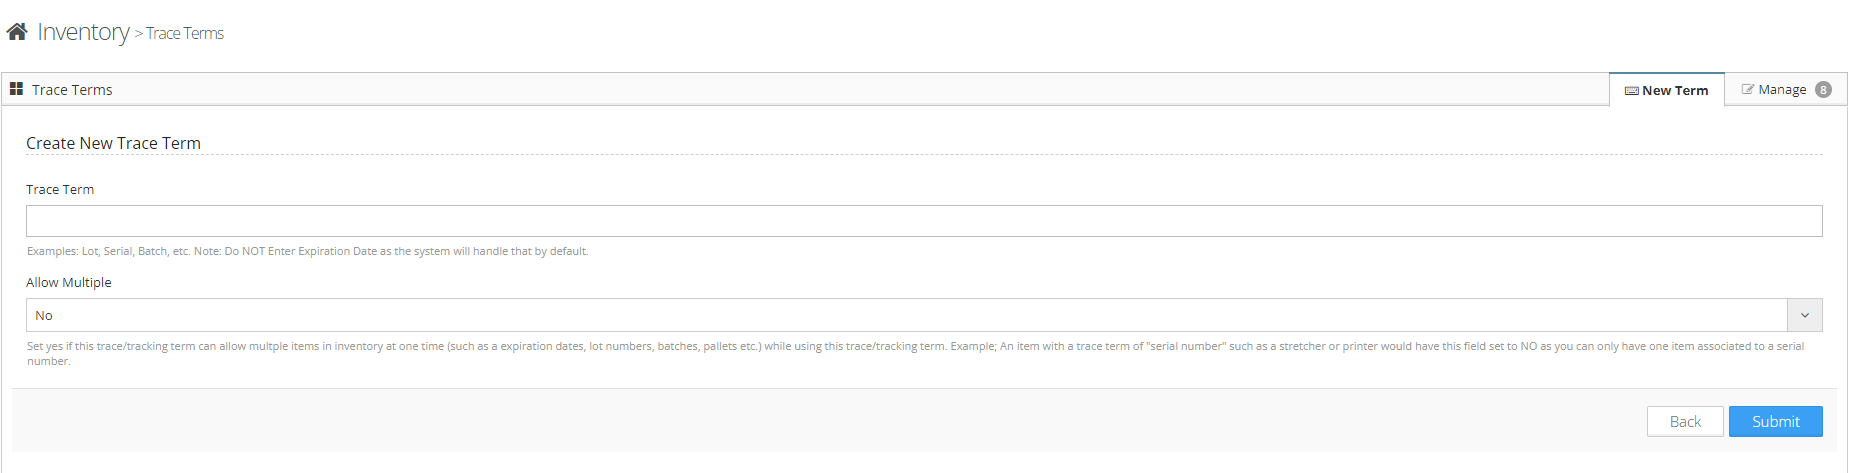Click the Create New Trace Term heading
1851x473 pixels.
tap(113, 143)
